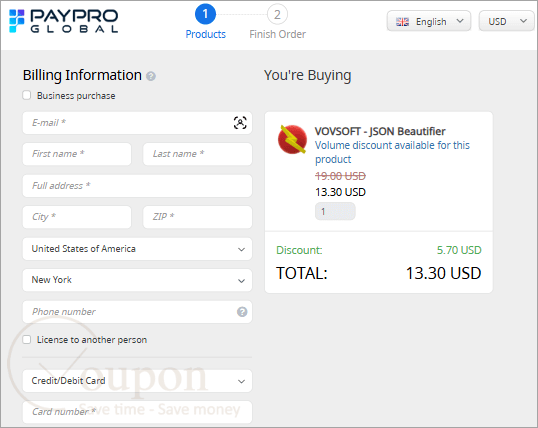Click the Card number input field

[137, 412]
